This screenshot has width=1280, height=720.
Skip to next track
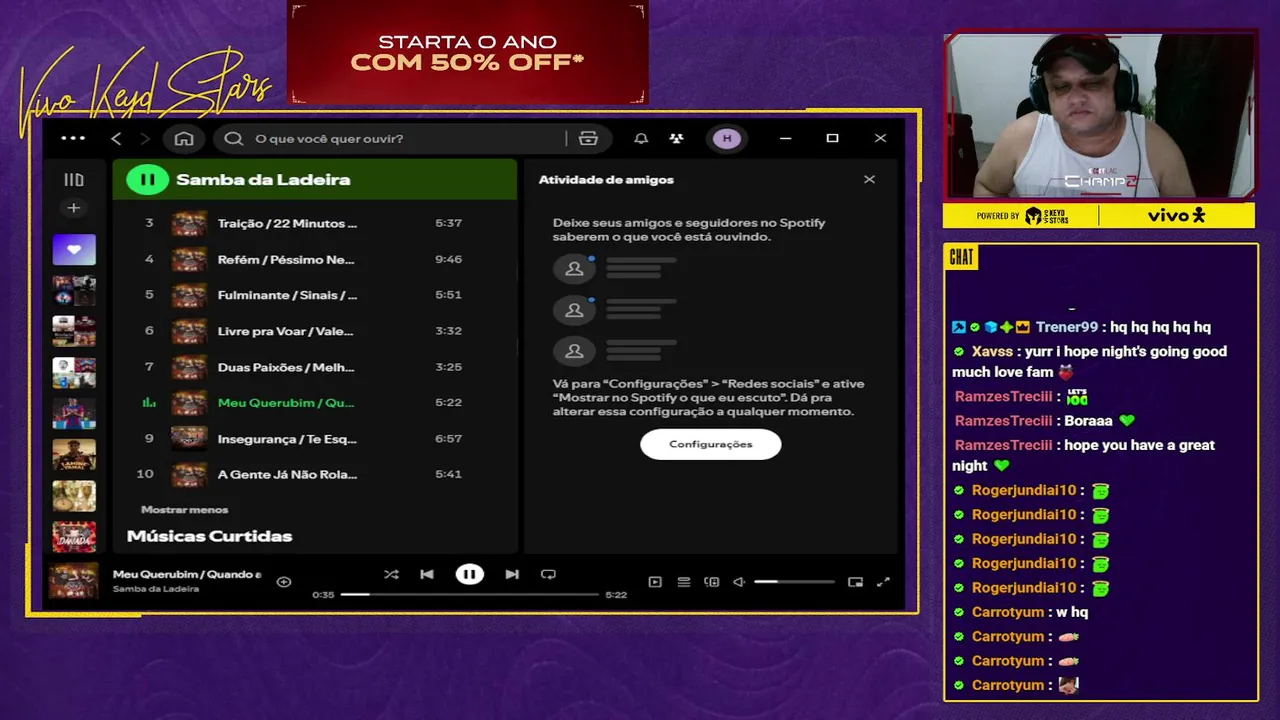(x=512, y=574)
